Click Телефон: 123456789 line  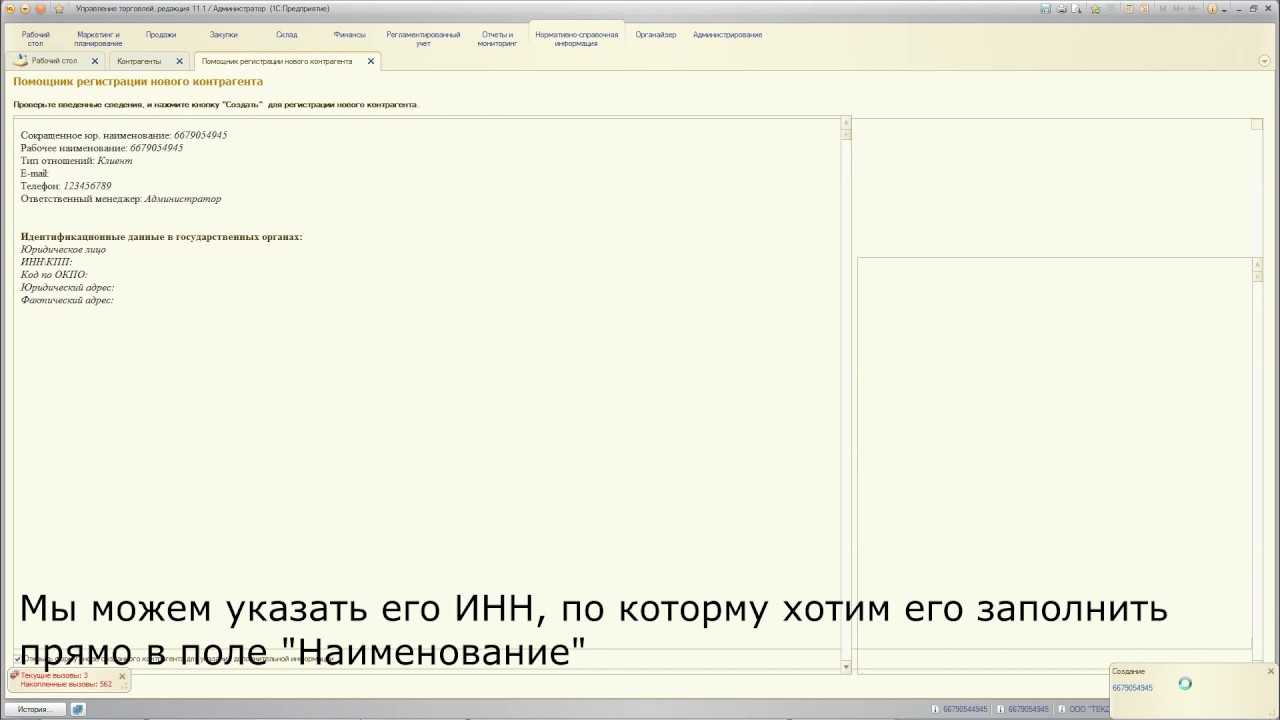pos(66,186)
